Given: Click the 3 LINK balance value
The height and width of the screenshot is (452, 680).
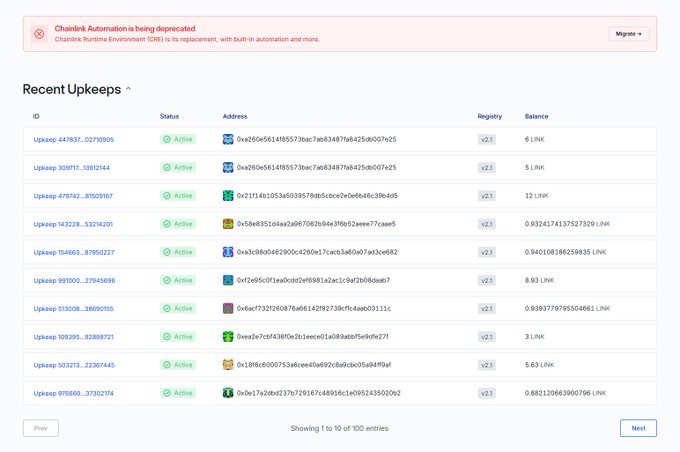Looking at the screenshot, I should (535, 337).
